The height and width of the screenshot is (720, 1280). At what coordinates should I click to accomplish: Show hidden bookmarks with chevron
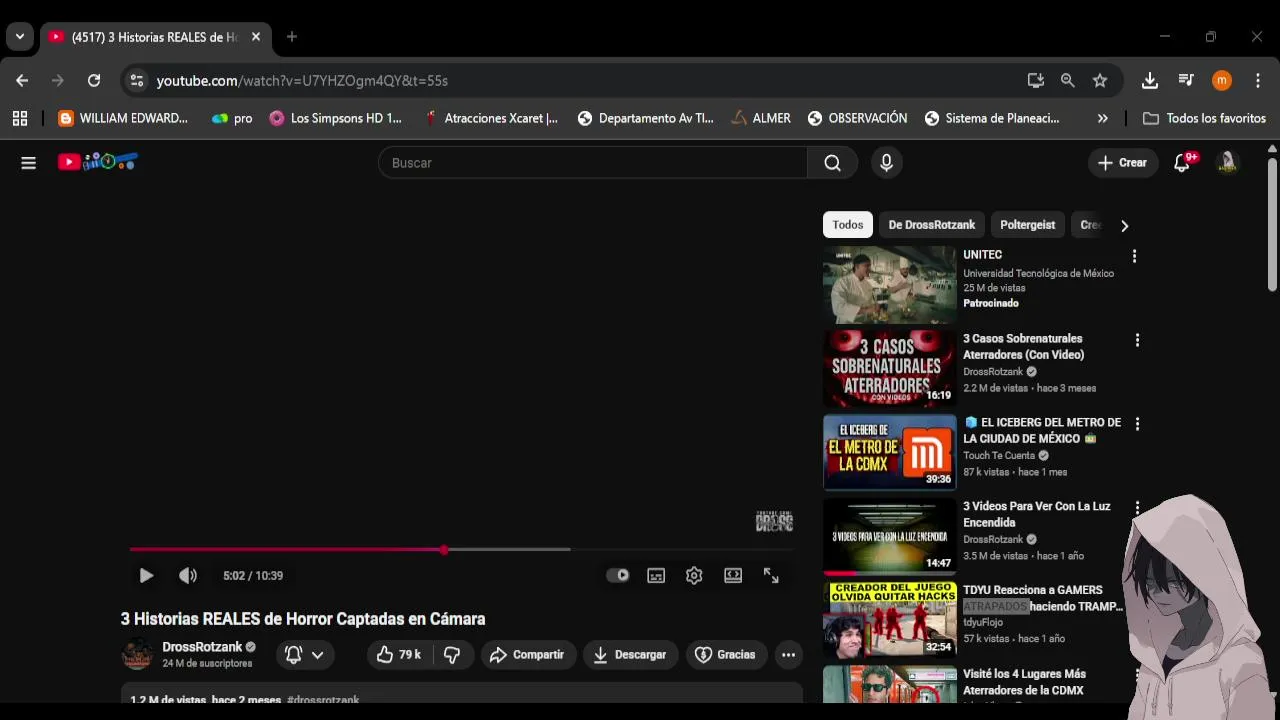pos(1102,118)
